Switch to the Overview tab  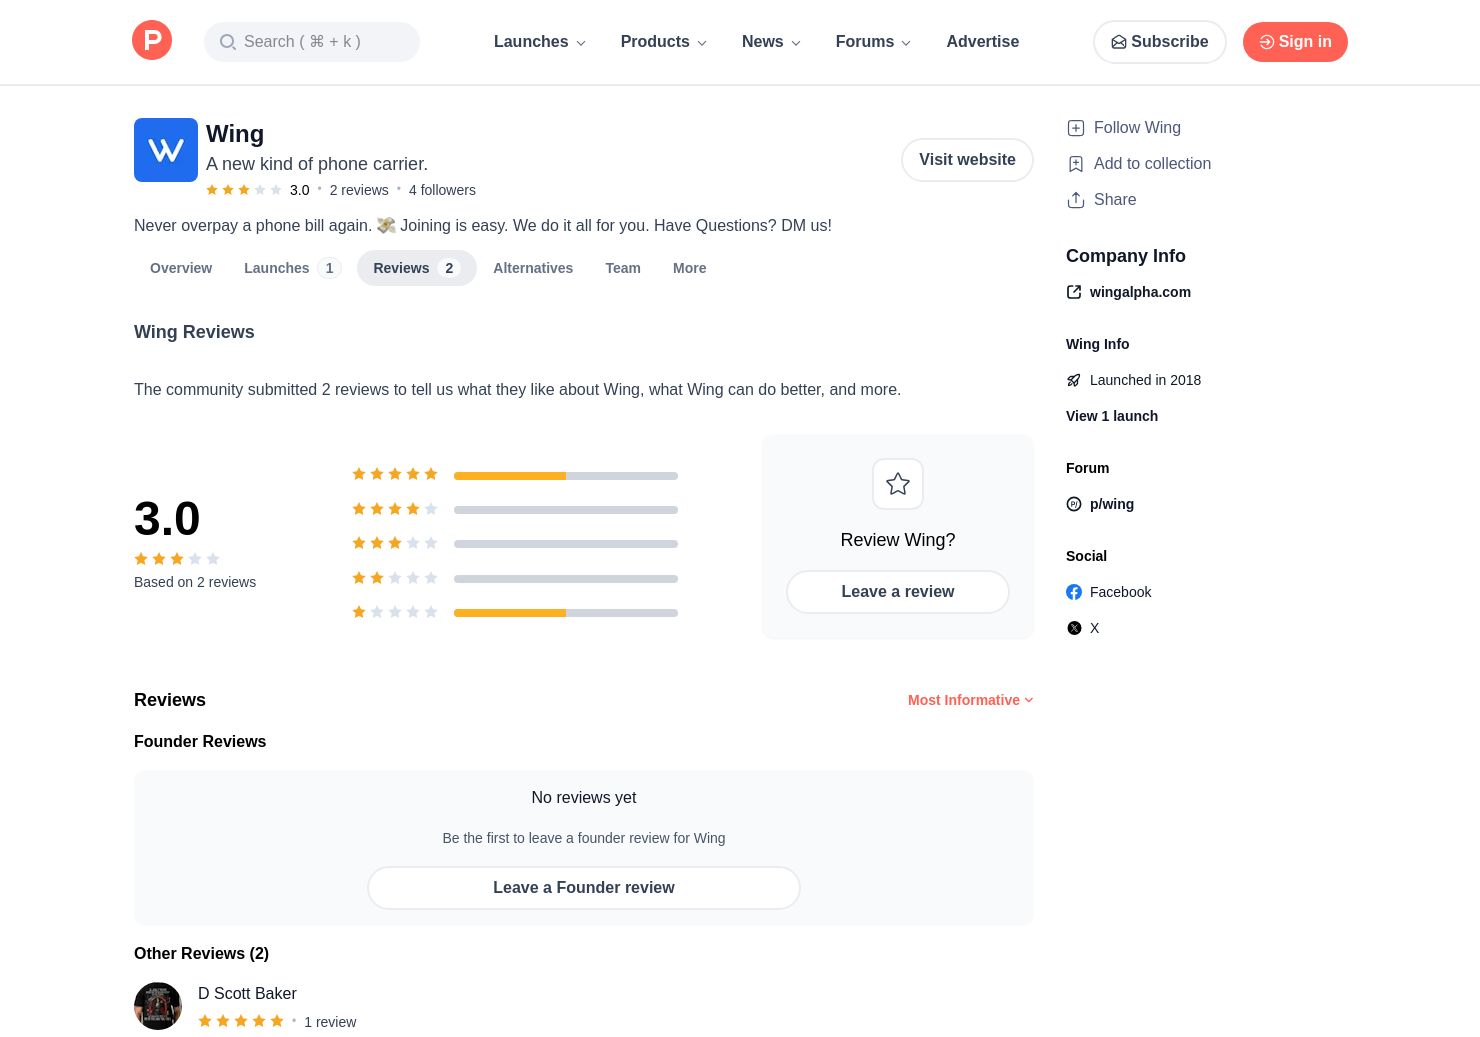[181, 268]
